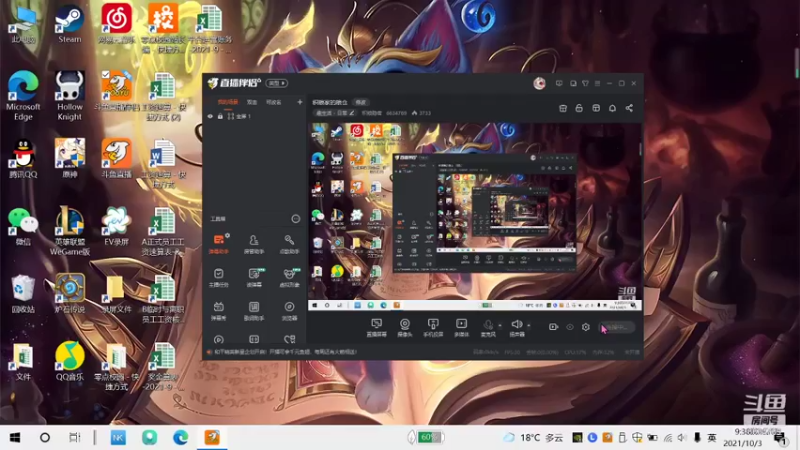Click the 修改 button next to room title
Viewport: 800px width, 450px height.
tap(361, 103)
